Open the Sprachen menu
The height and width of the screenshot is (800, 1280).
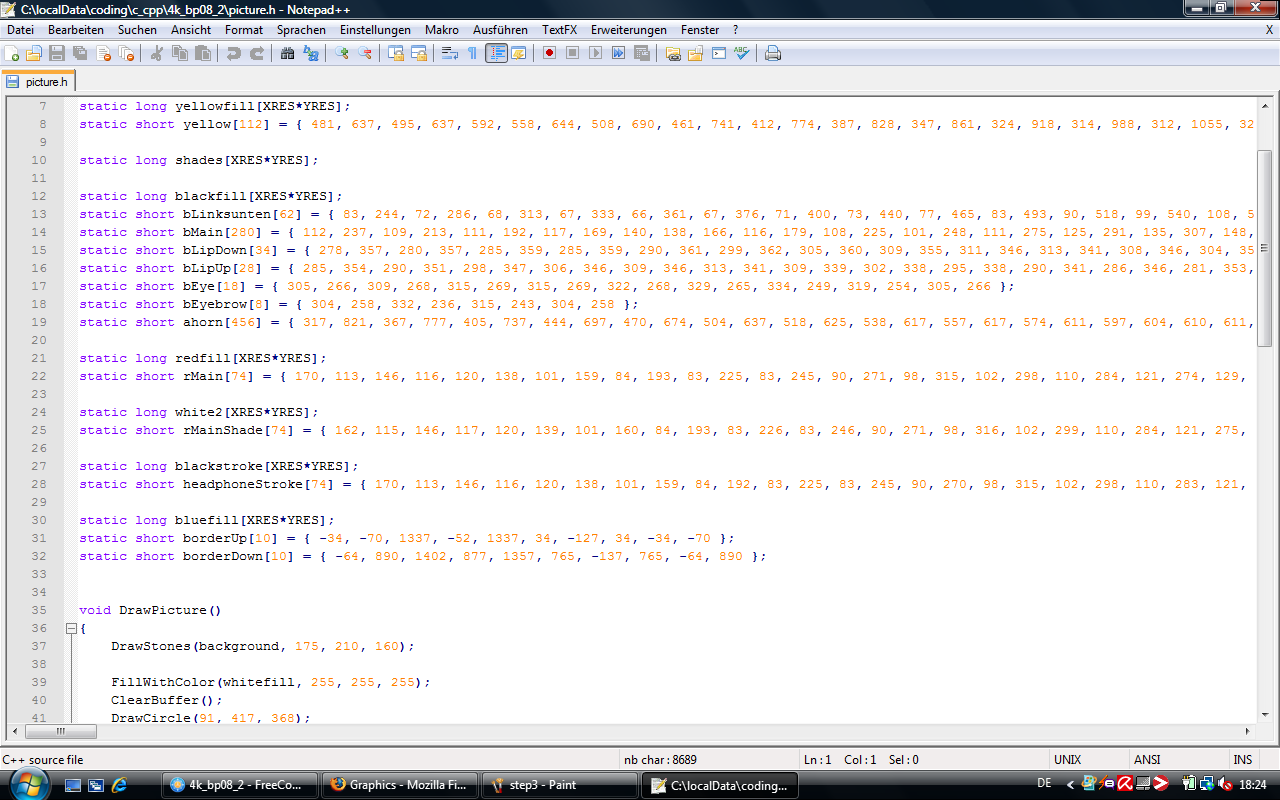point(301,30)
